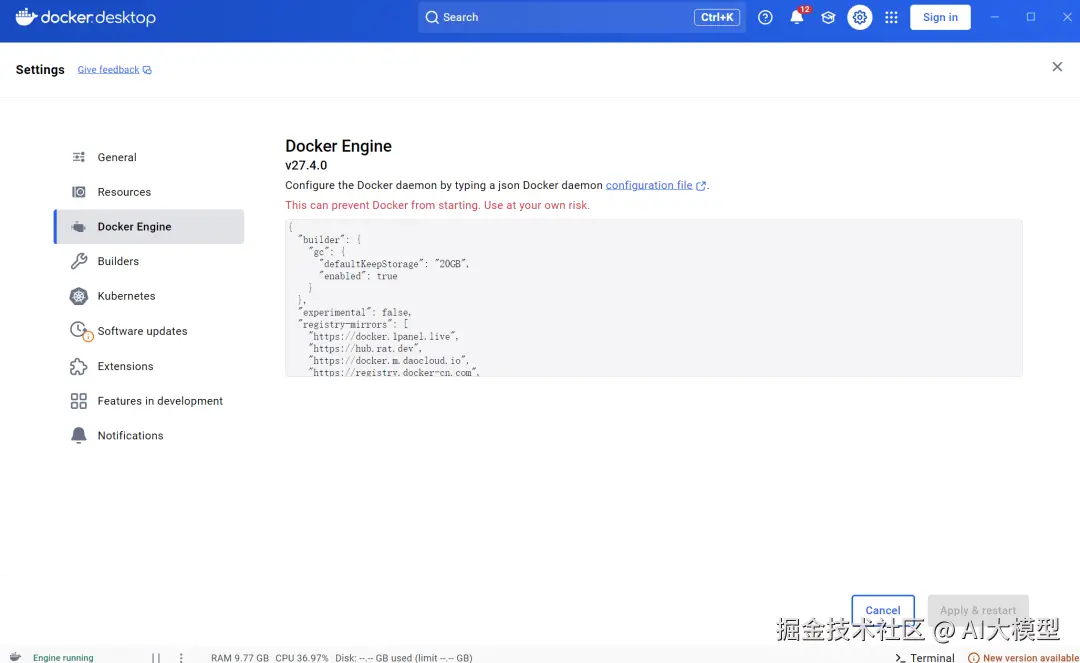Click the Resources disk icon
The height and width of the screenshot is (663, 1080).
tap(79, 192)
